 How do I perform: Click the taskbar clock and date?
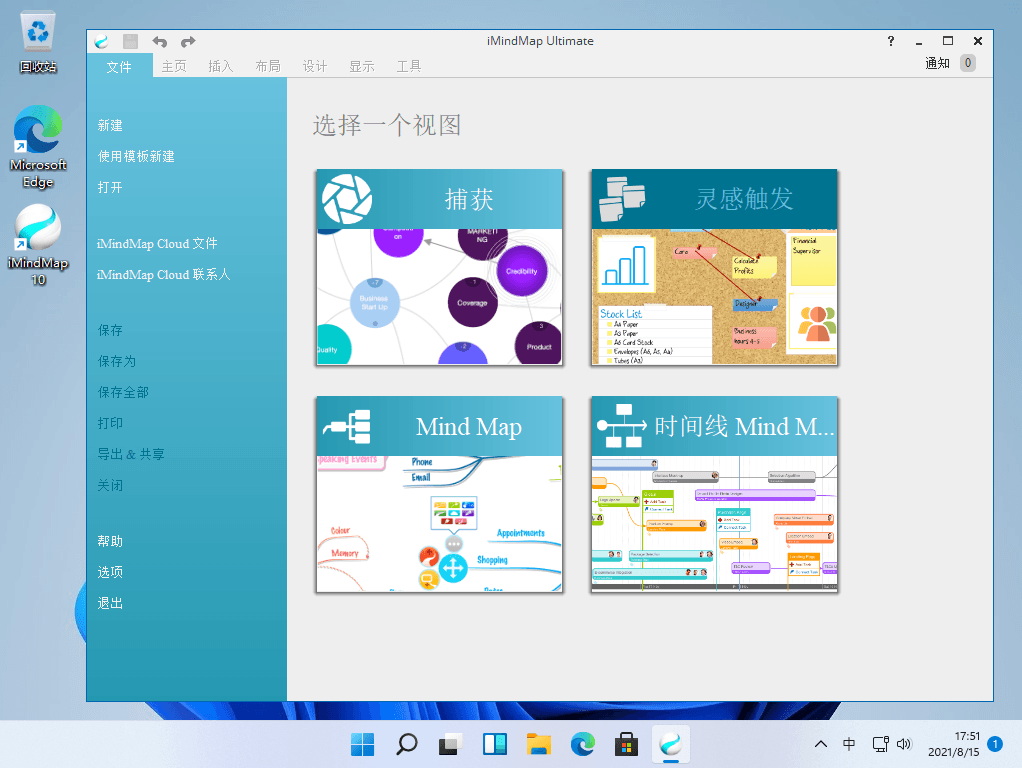tap(954, 744)
